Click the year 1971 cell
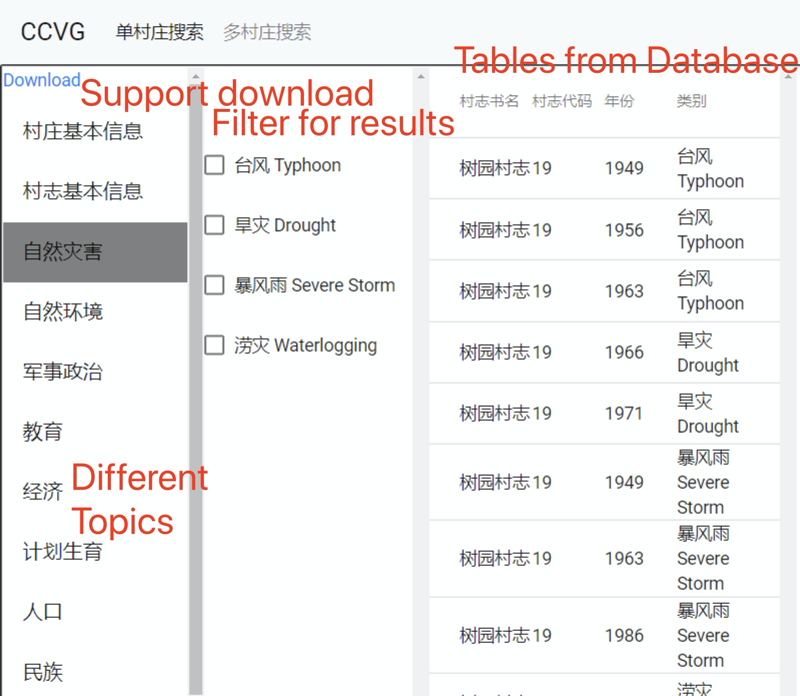Screen dimensions: 800x696 pos(624,413)
